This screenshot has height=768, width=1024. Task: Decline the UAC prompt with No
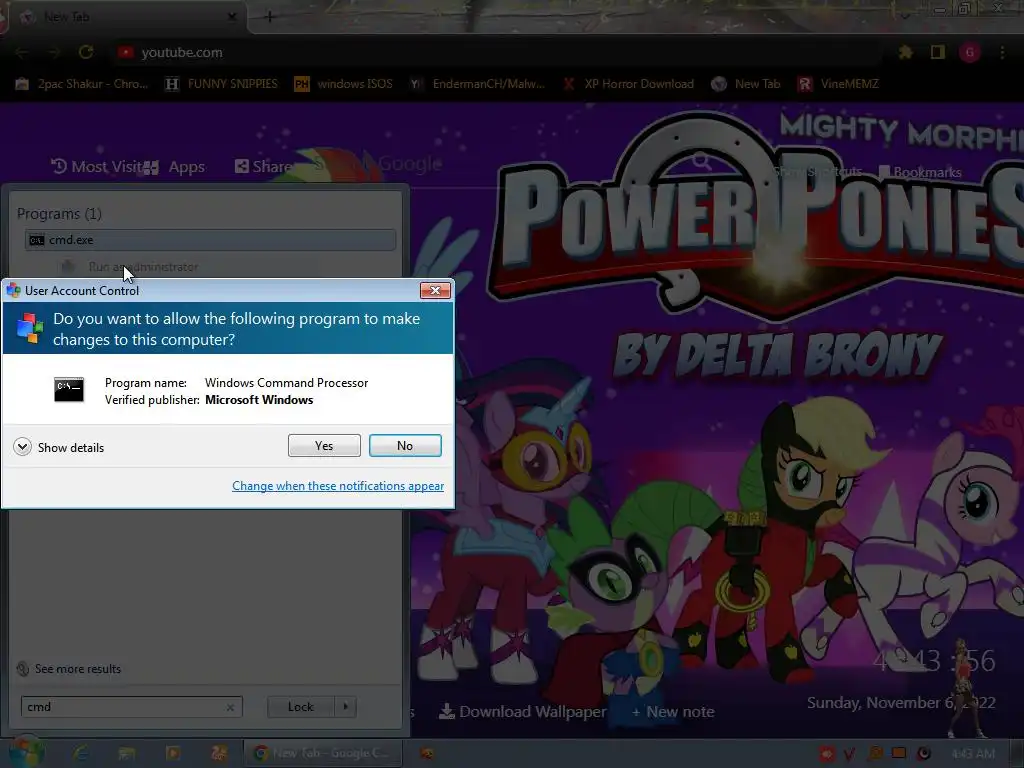[405, 445]
